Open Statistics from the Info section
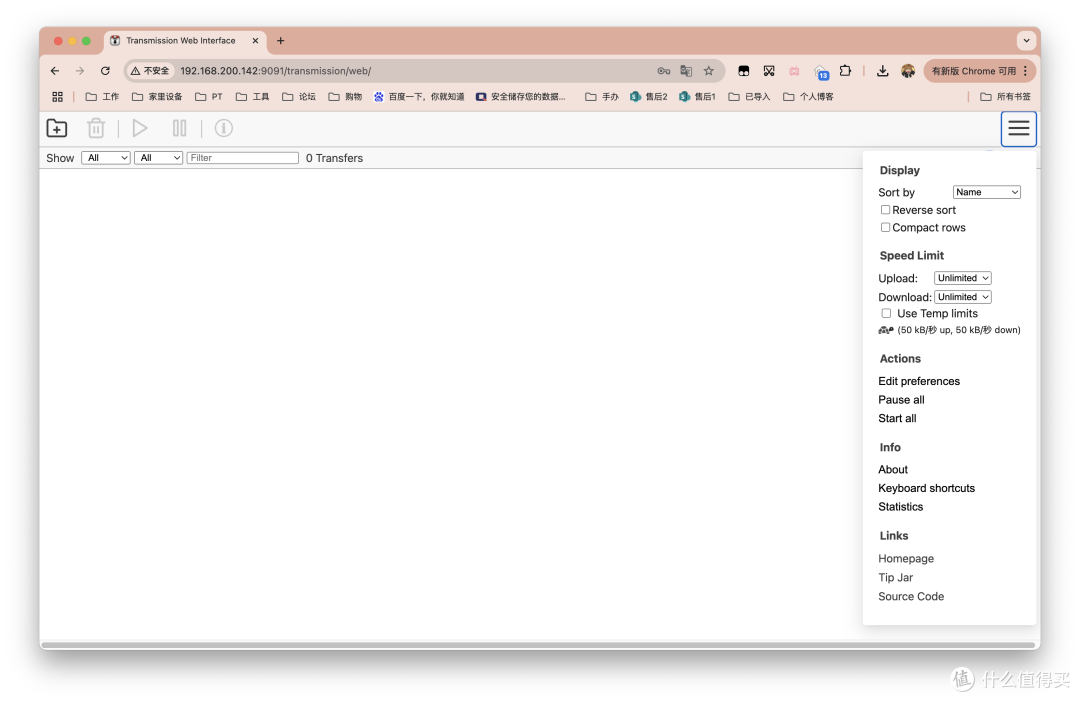 point(900,506)
